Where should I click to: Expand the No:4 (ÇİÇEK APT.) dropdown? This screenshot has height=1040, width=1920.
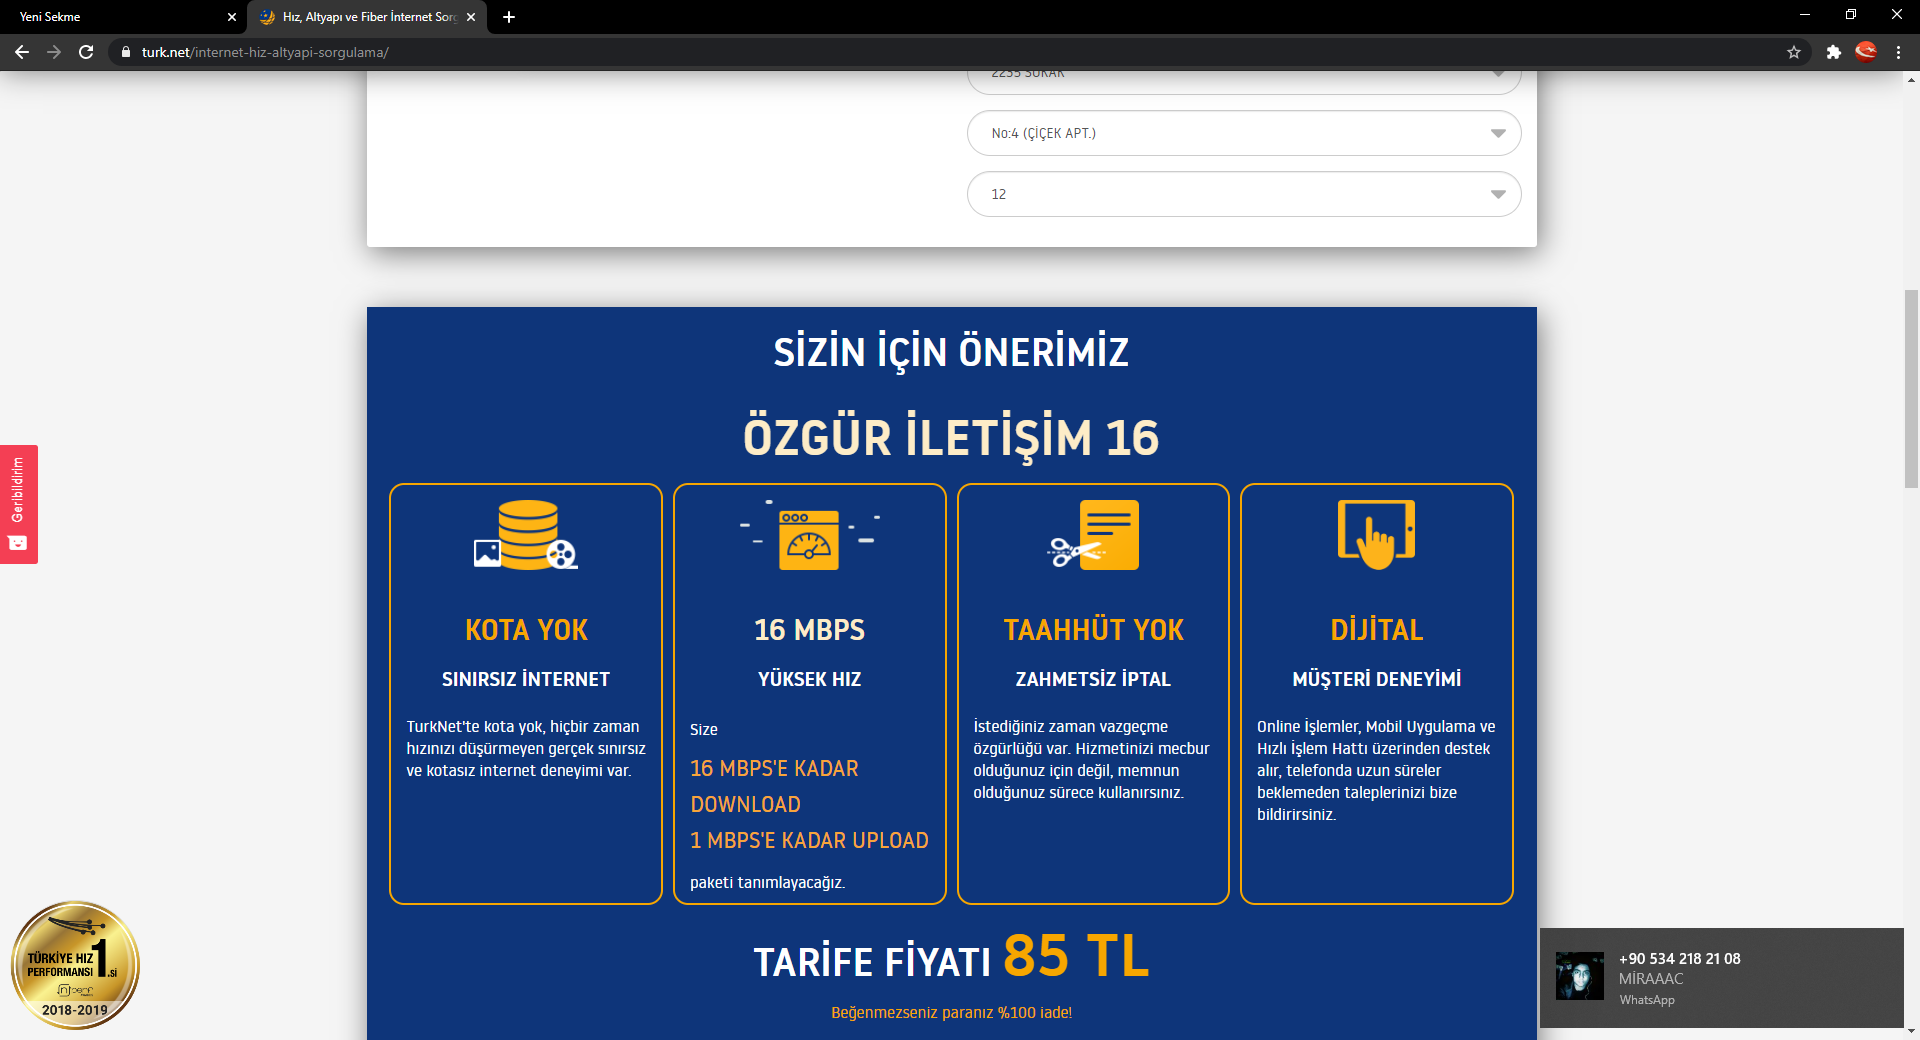[1244, 133]
